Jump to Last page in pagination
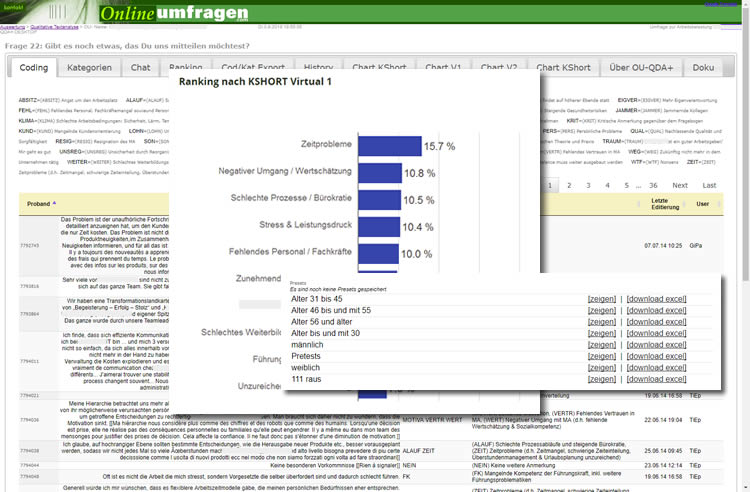This screenshot has width=750, height=492. (x=709, y=185)
